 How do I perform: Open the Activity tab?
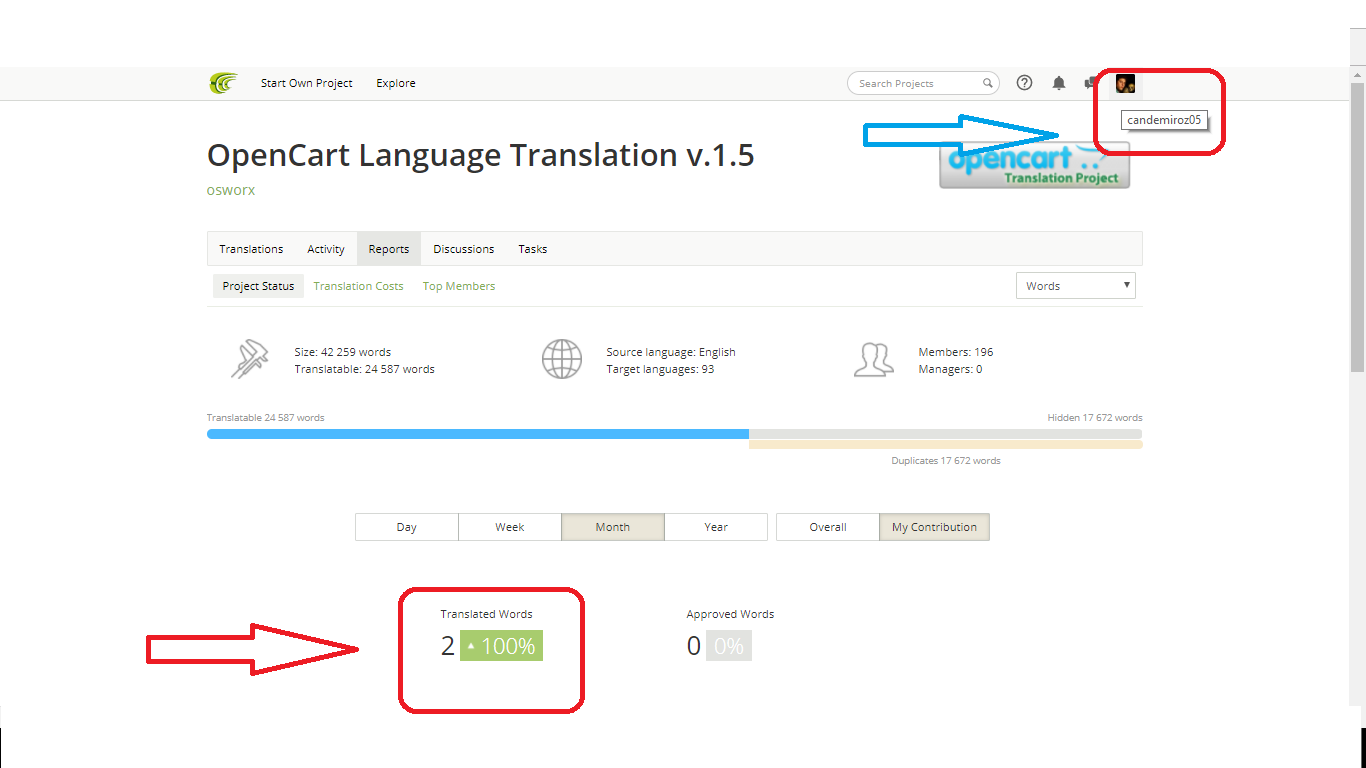tap(326, 249)
